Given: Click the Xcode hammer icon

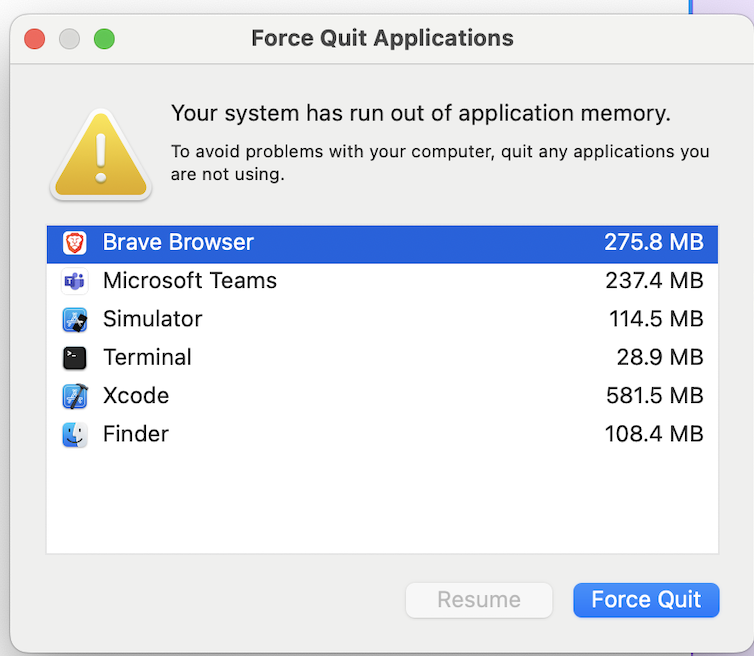Looking at the screenshot, I should click(75, 396).
